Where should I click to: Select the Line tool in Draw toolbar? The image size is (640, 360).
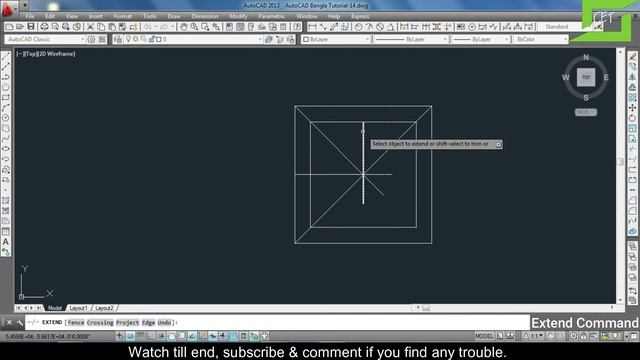click(6, 56)
